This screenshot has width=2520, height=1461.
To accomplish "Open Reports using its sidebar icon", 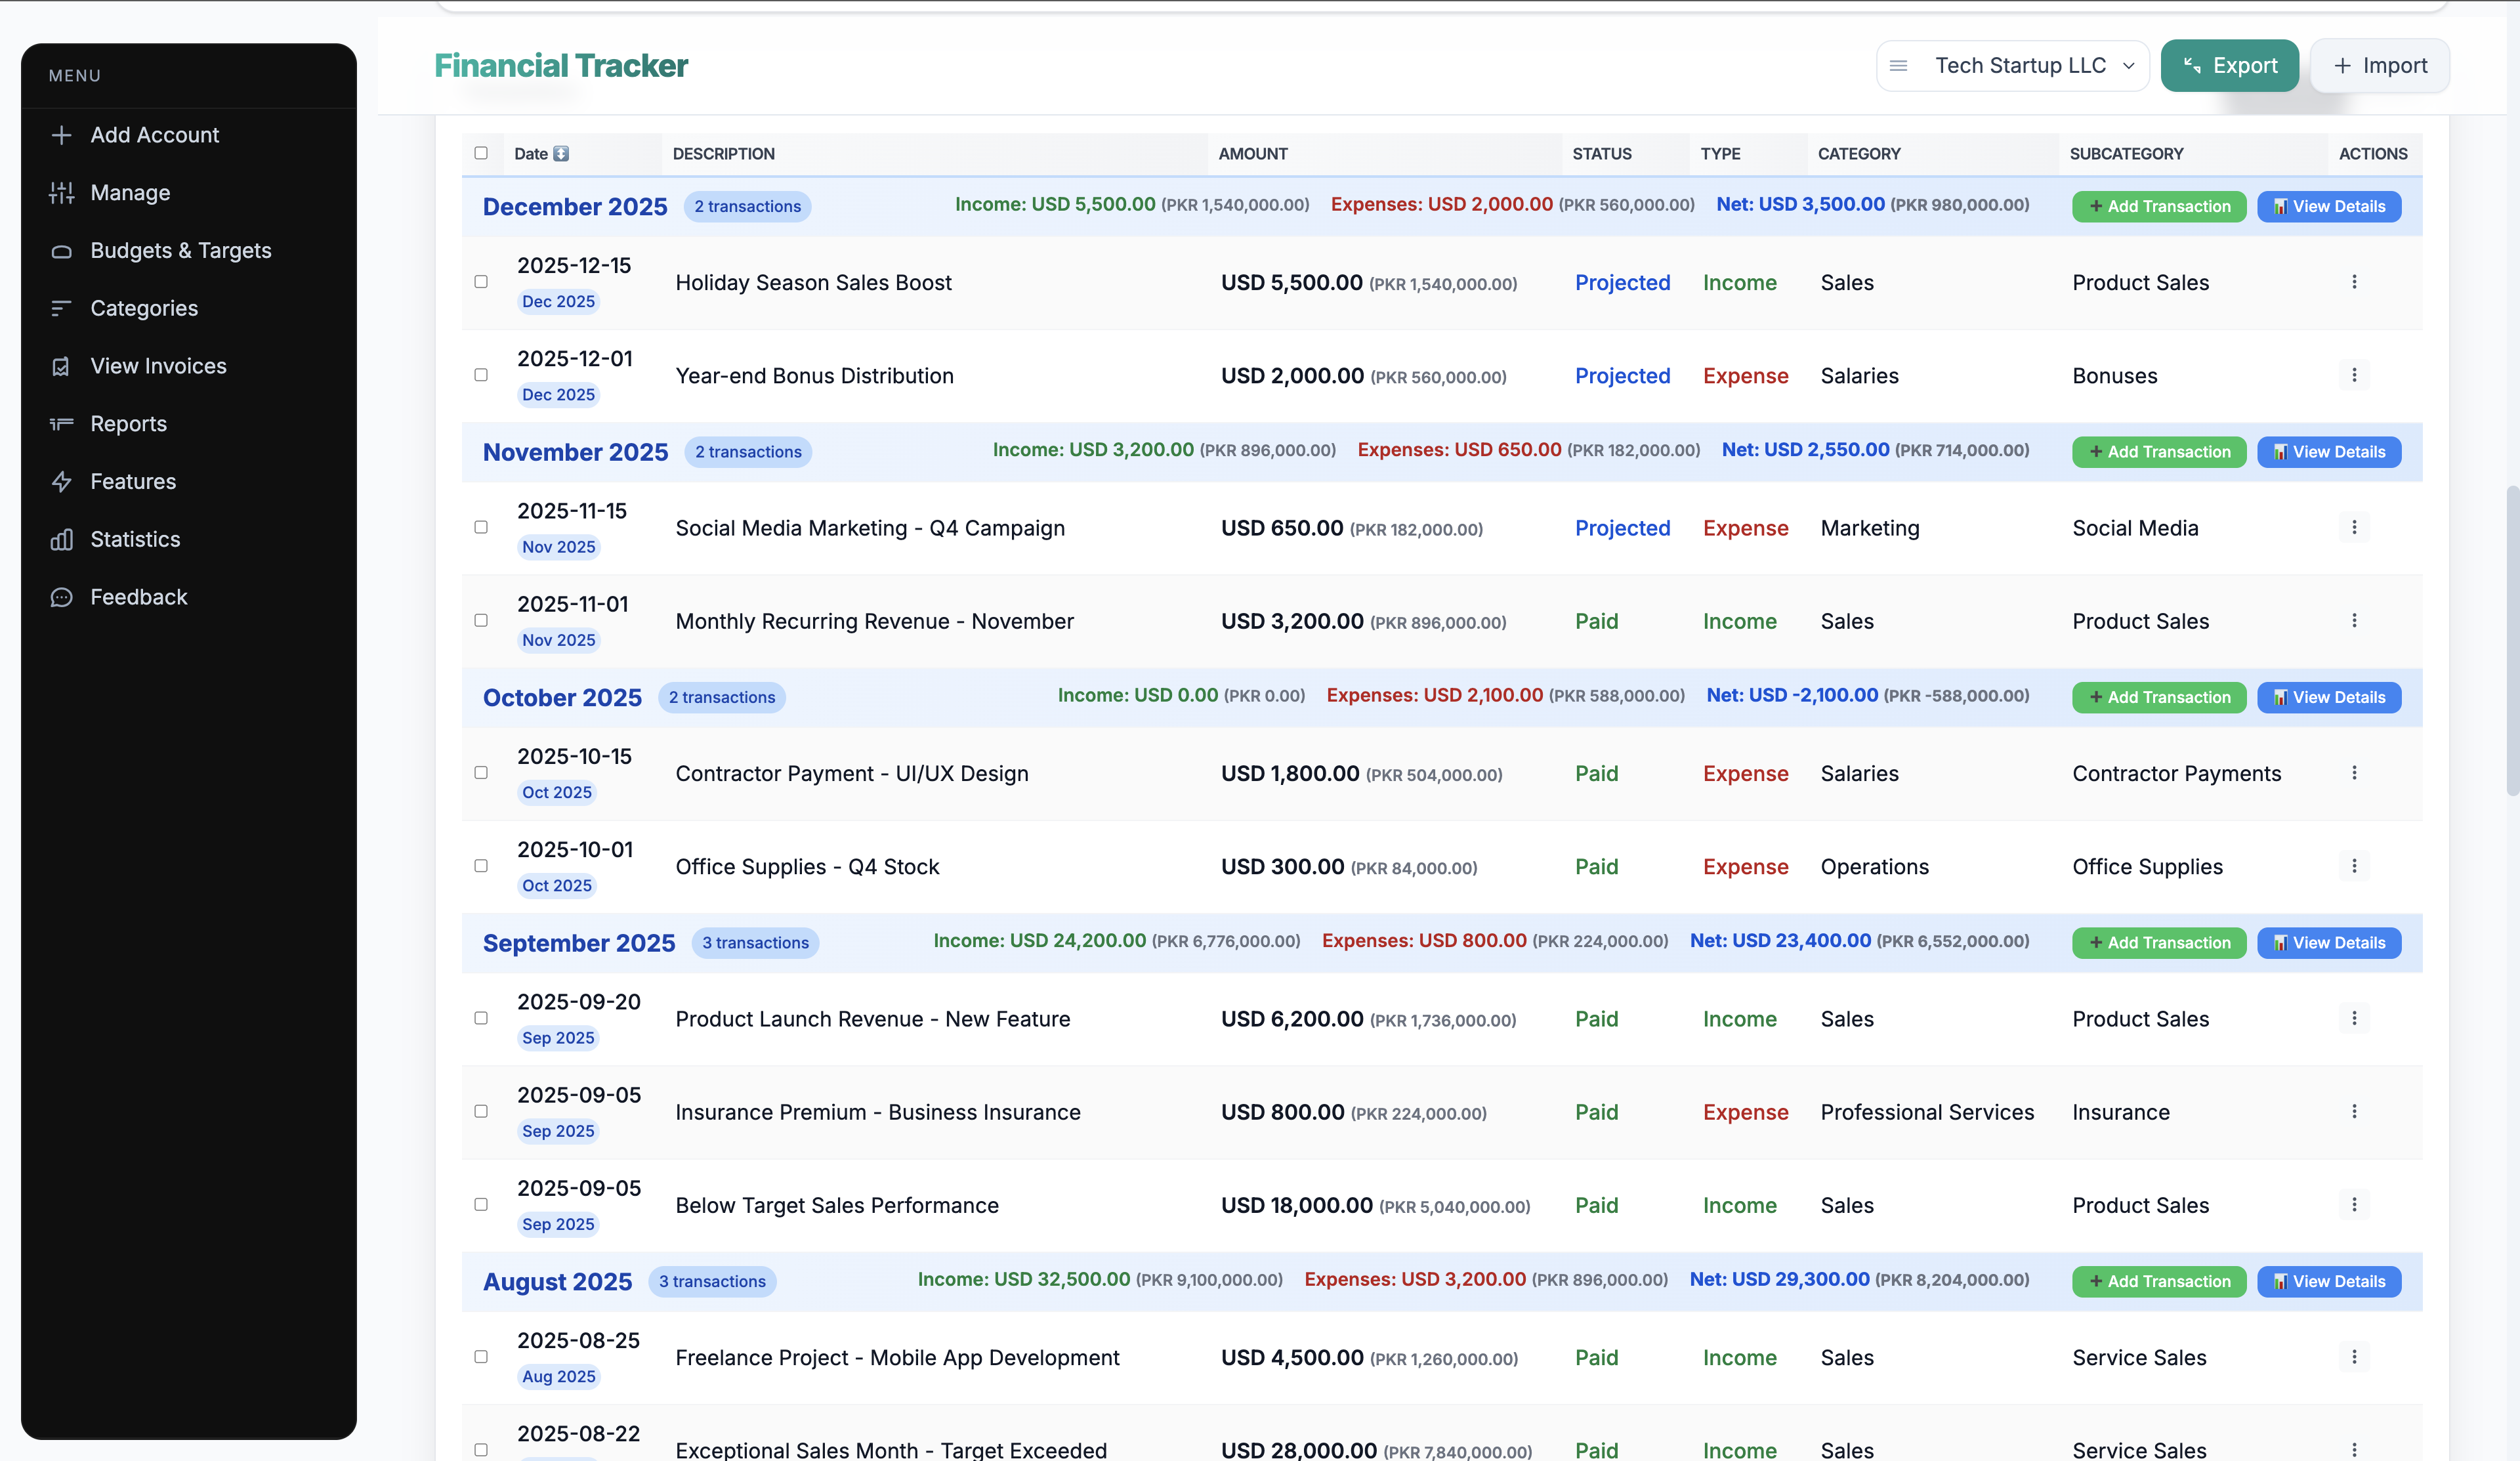I will [x=62, y=423].
